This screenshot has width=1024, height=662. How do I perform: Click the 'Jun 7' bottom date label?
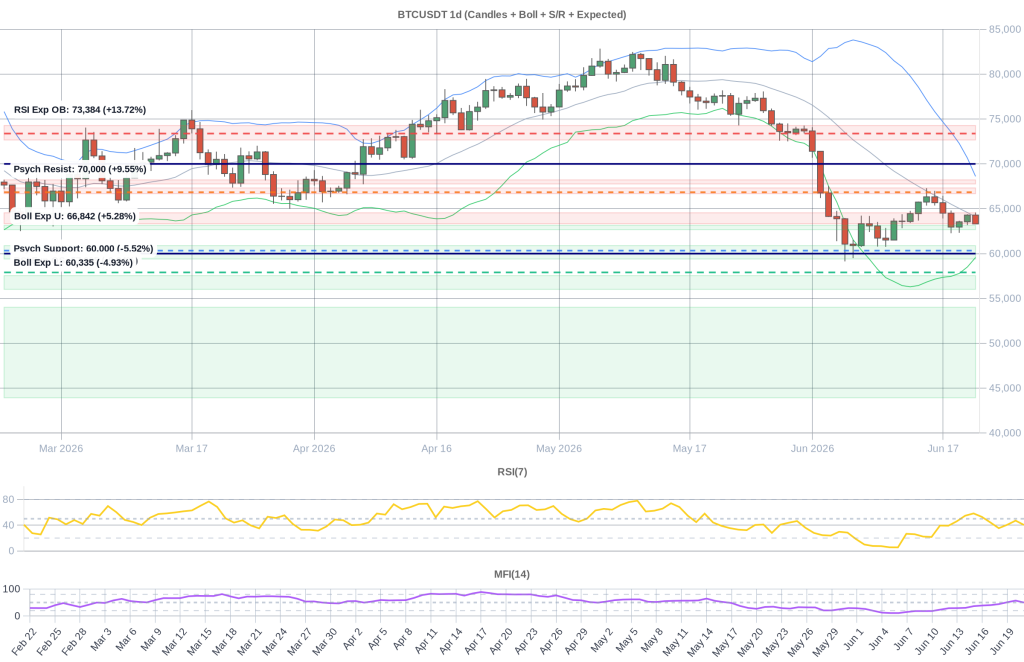901,640
